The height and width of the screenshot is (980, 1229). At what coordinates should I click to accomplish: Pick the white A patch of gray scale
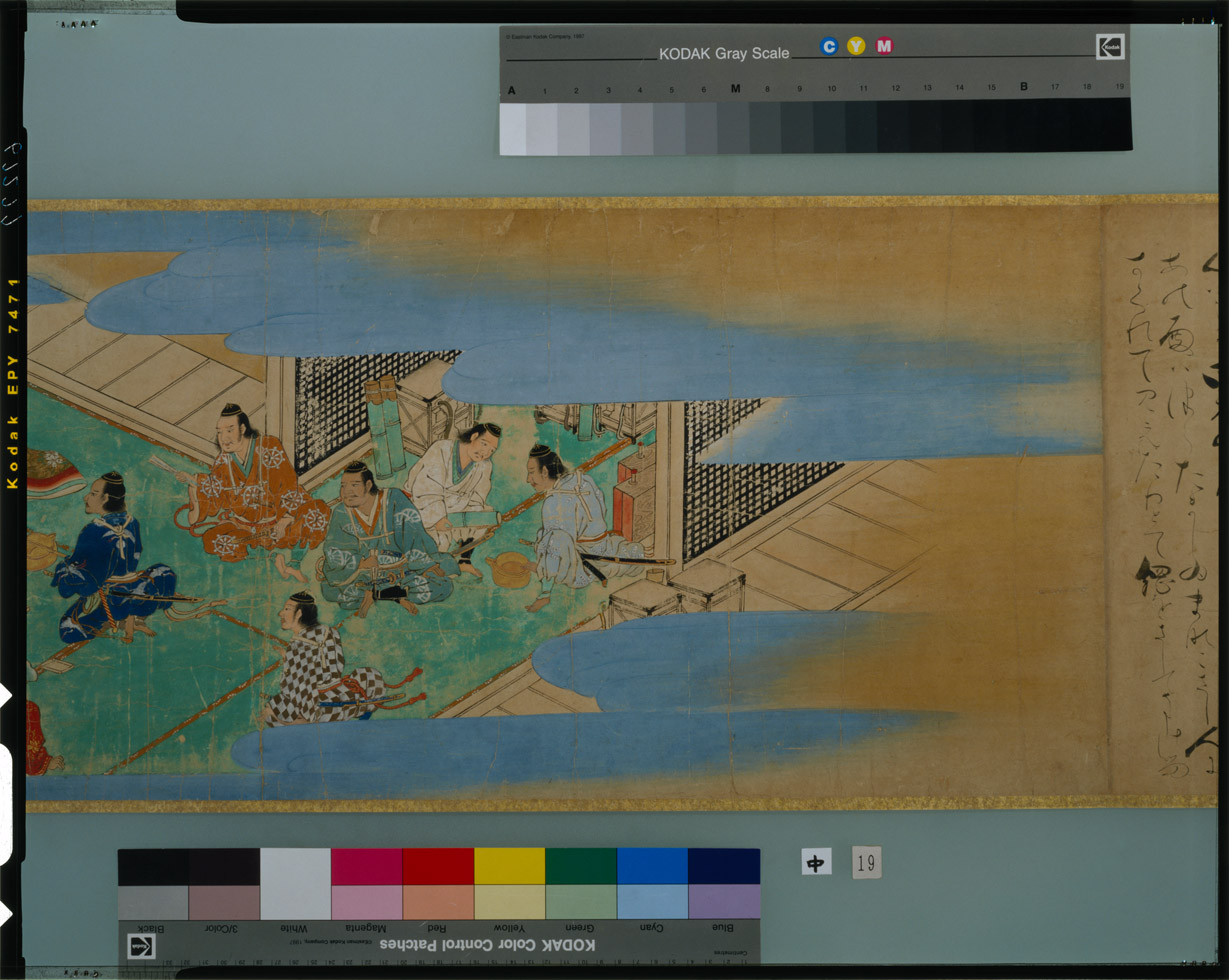tap(512, 128)
